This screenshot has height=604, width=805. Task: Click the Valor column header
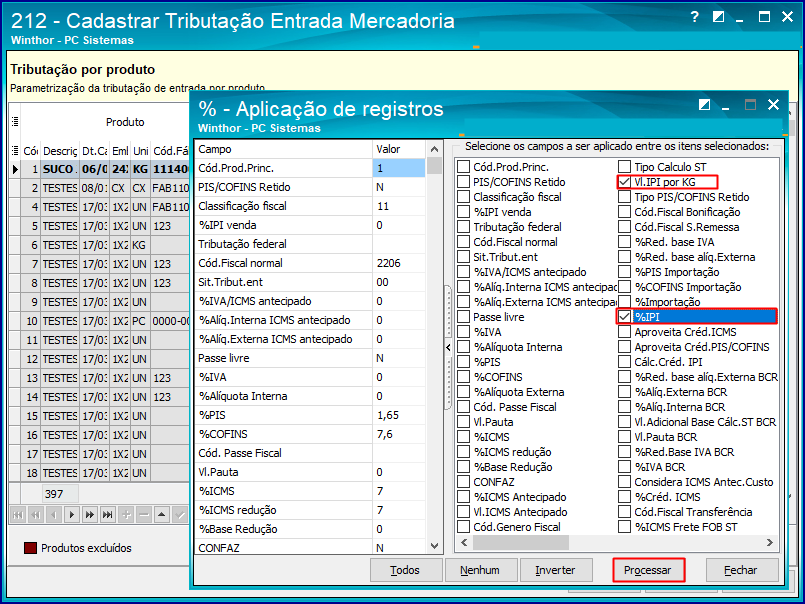pyautogui.click(x=399, y=149)
